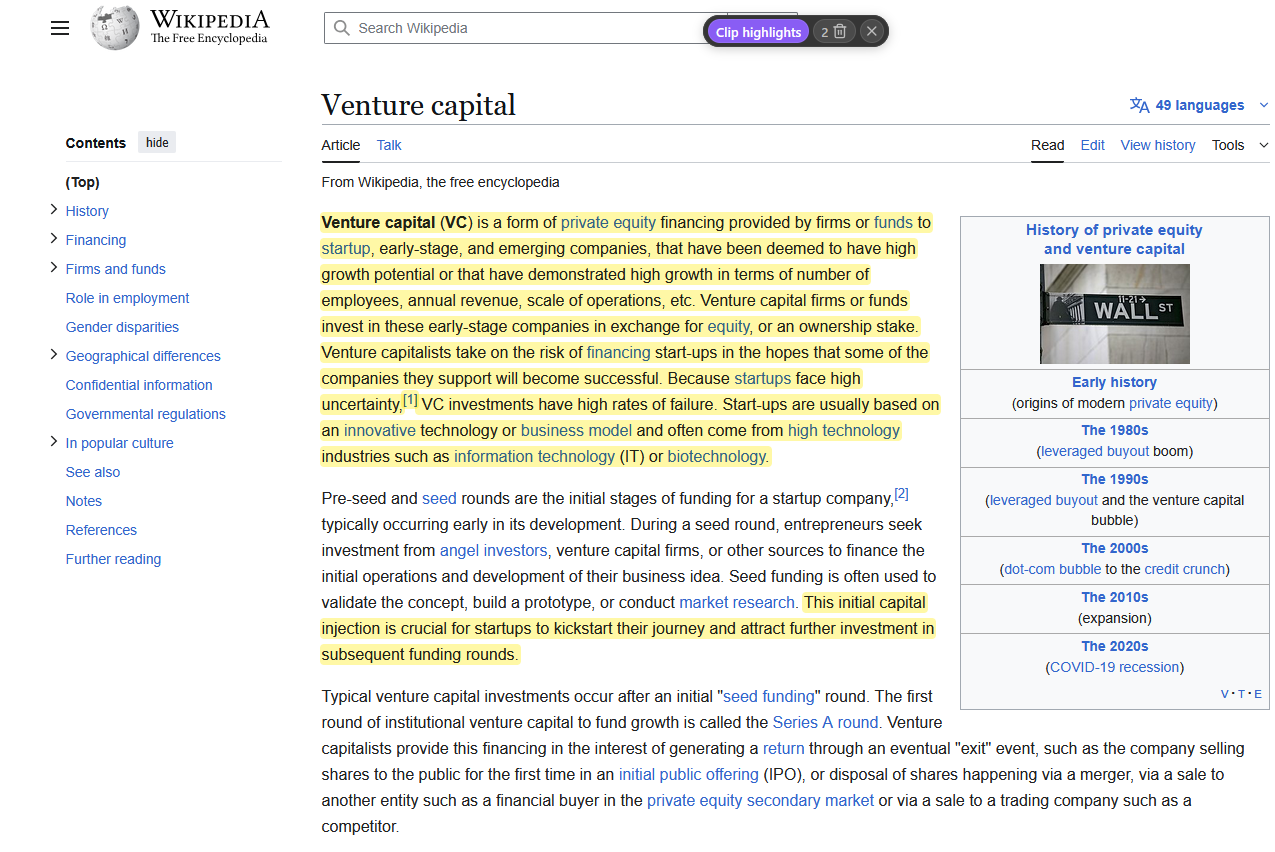Open The 2020s infobox link
The image size is (1275, 852).
pos(1114,646)
